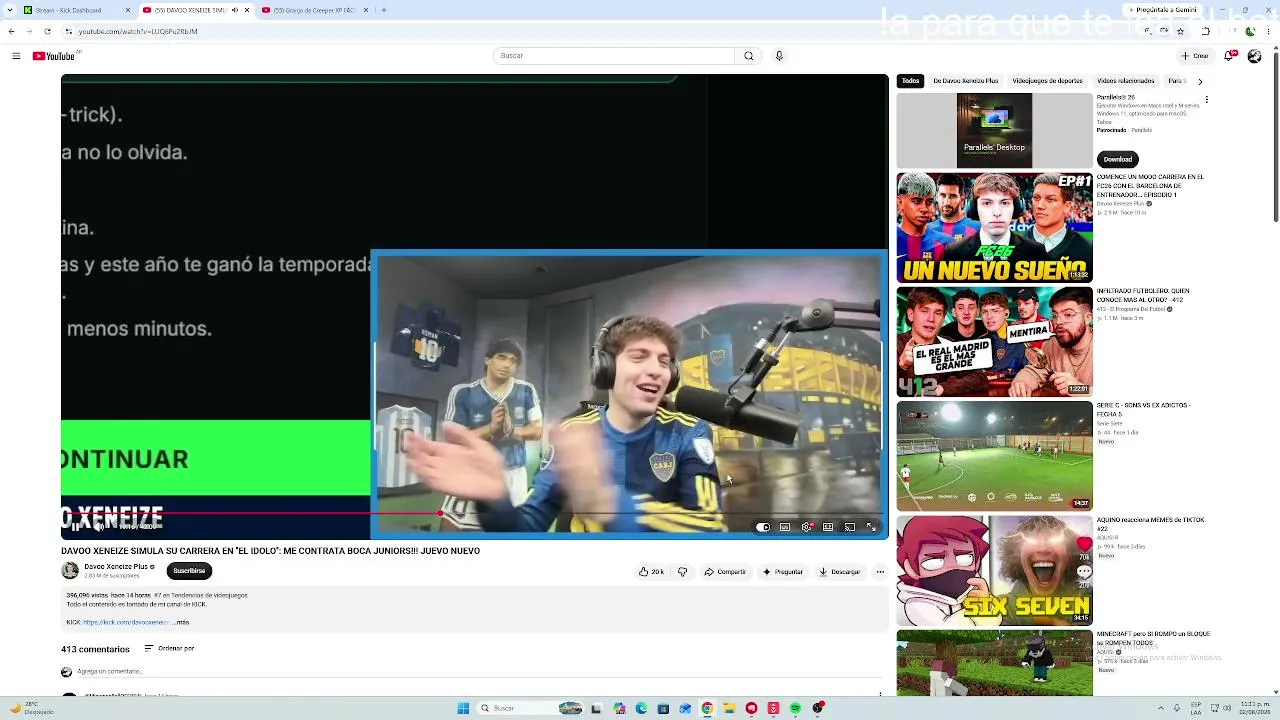Viewport: 1280px width, 720px height.
Task: Switch the player to theater mode
Action: (x=828, y=527)
